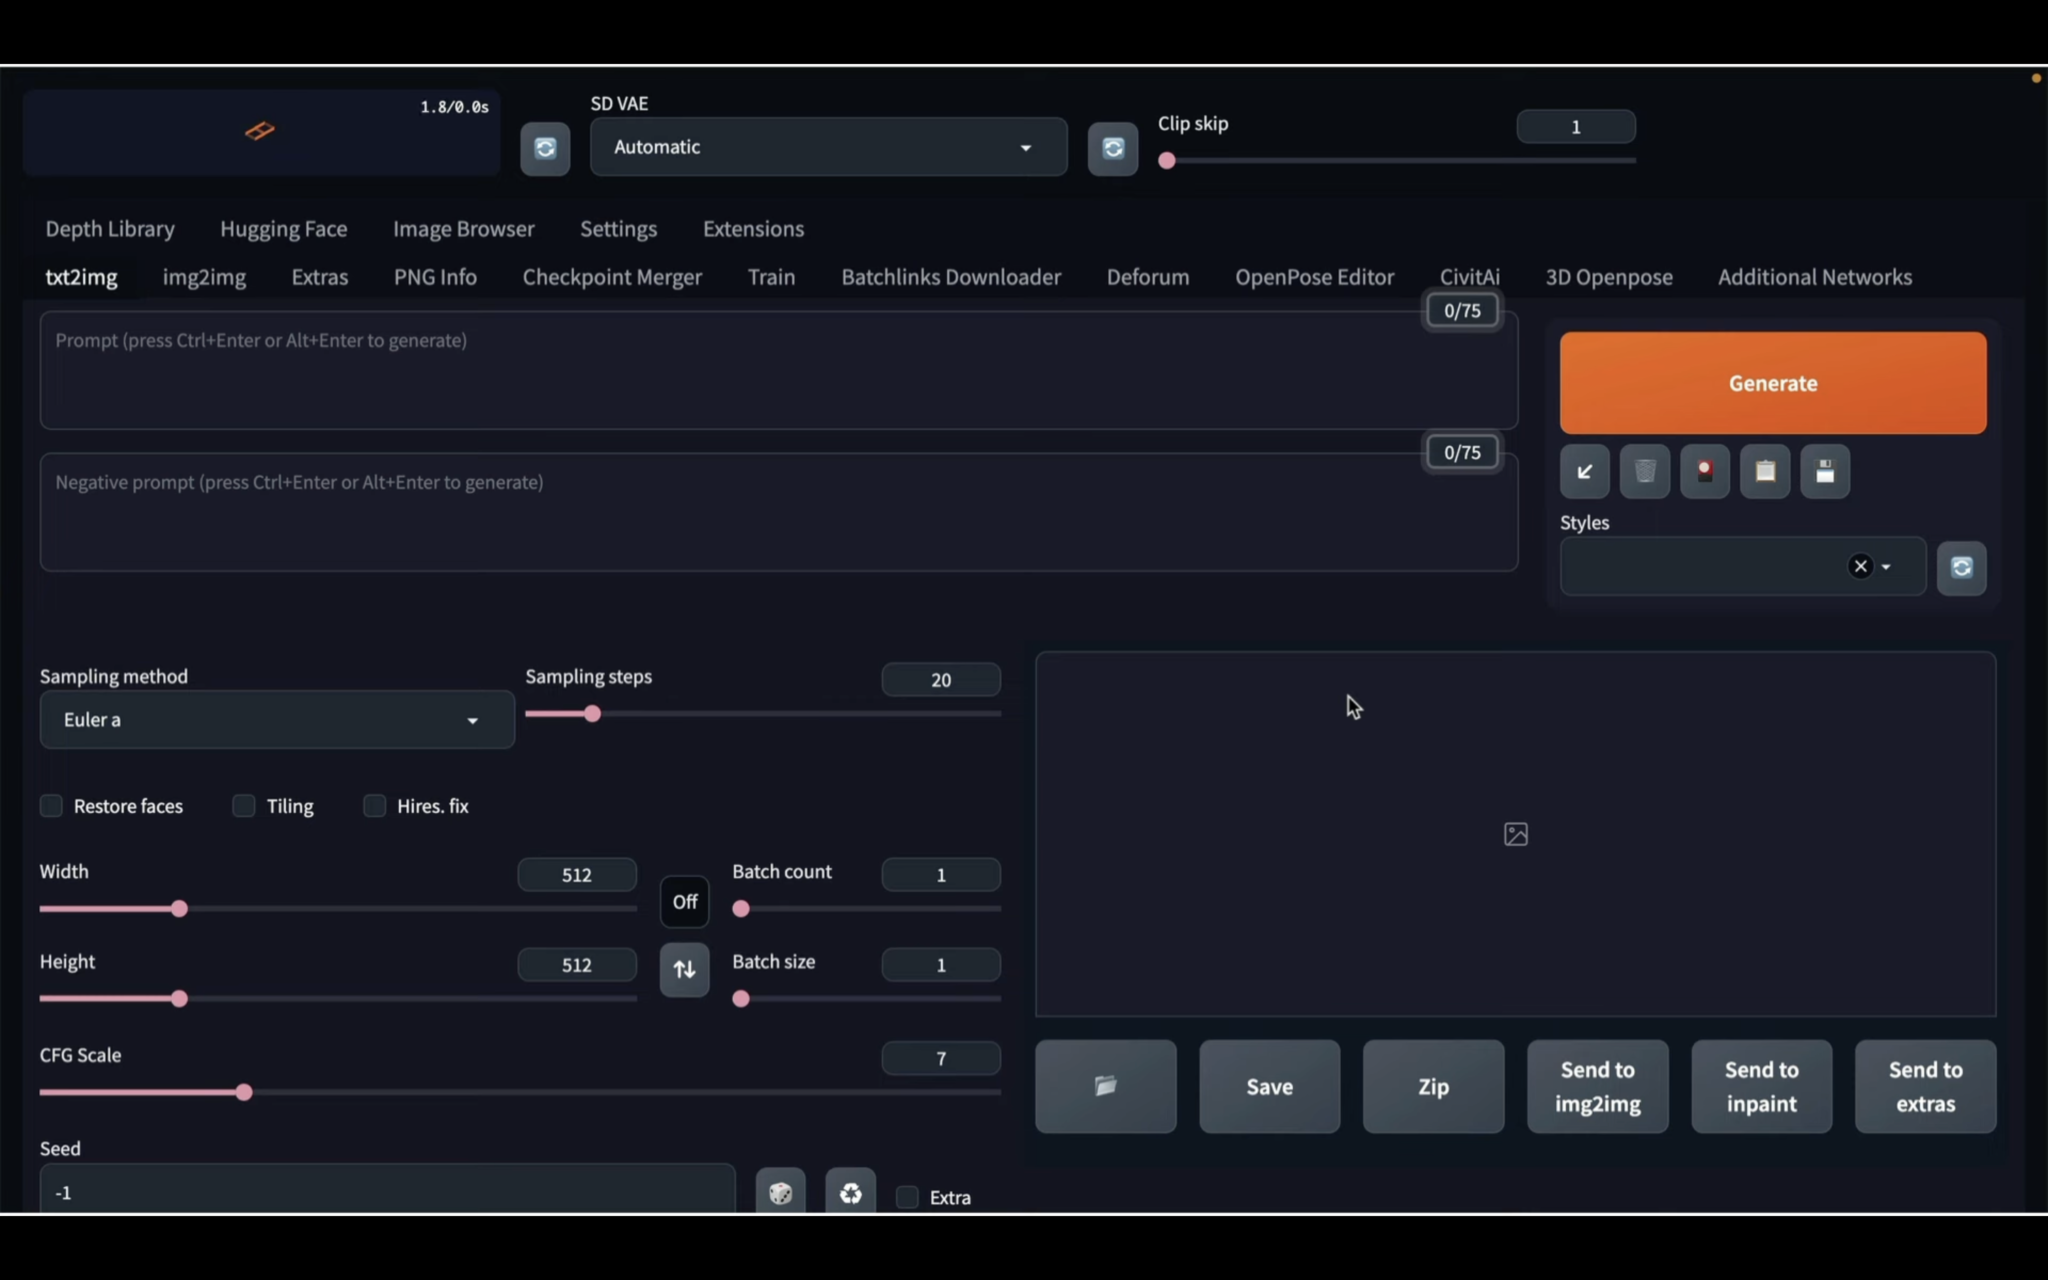The width and height of the screenshot is (2048, 1280).
Task: Check the Hires. fix option
Action: coord(374,806)
